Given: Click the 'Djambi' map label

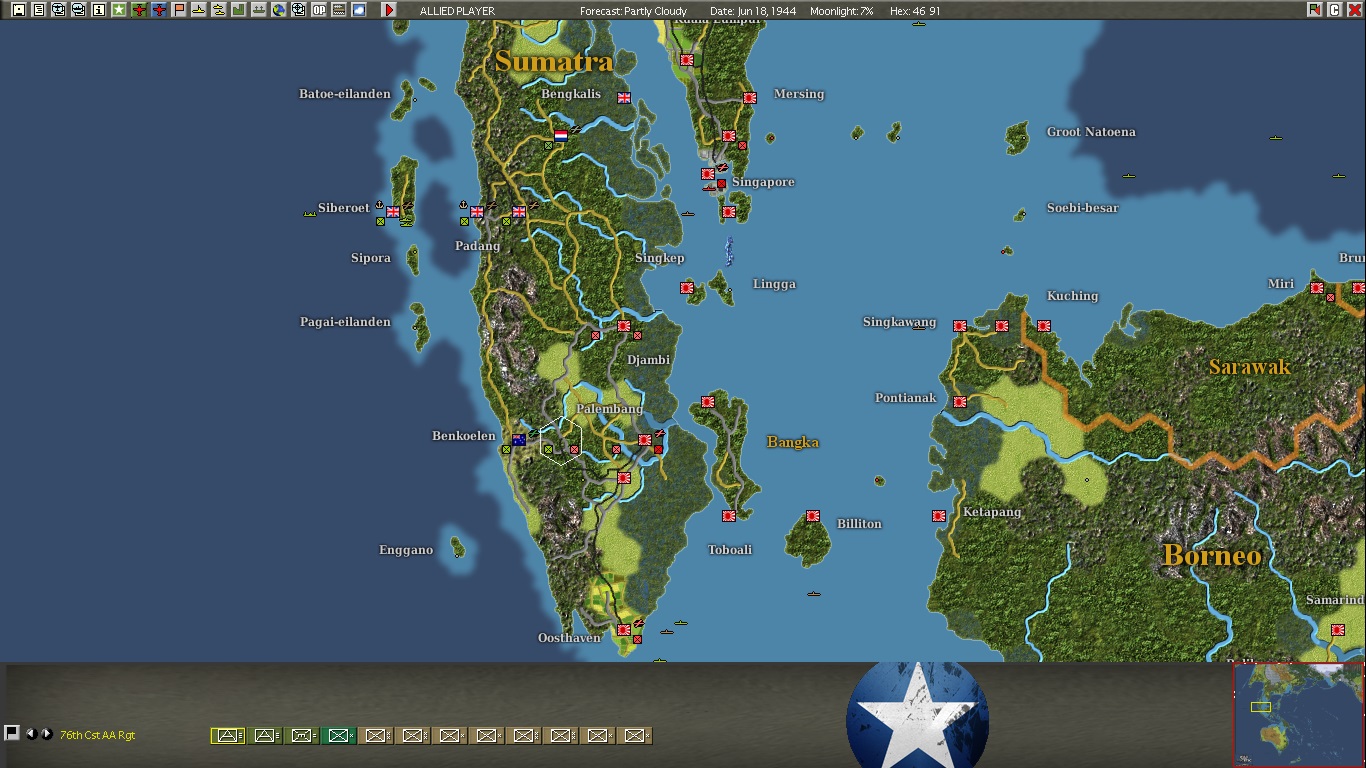Looking at the screenshot, I should 649,360.
